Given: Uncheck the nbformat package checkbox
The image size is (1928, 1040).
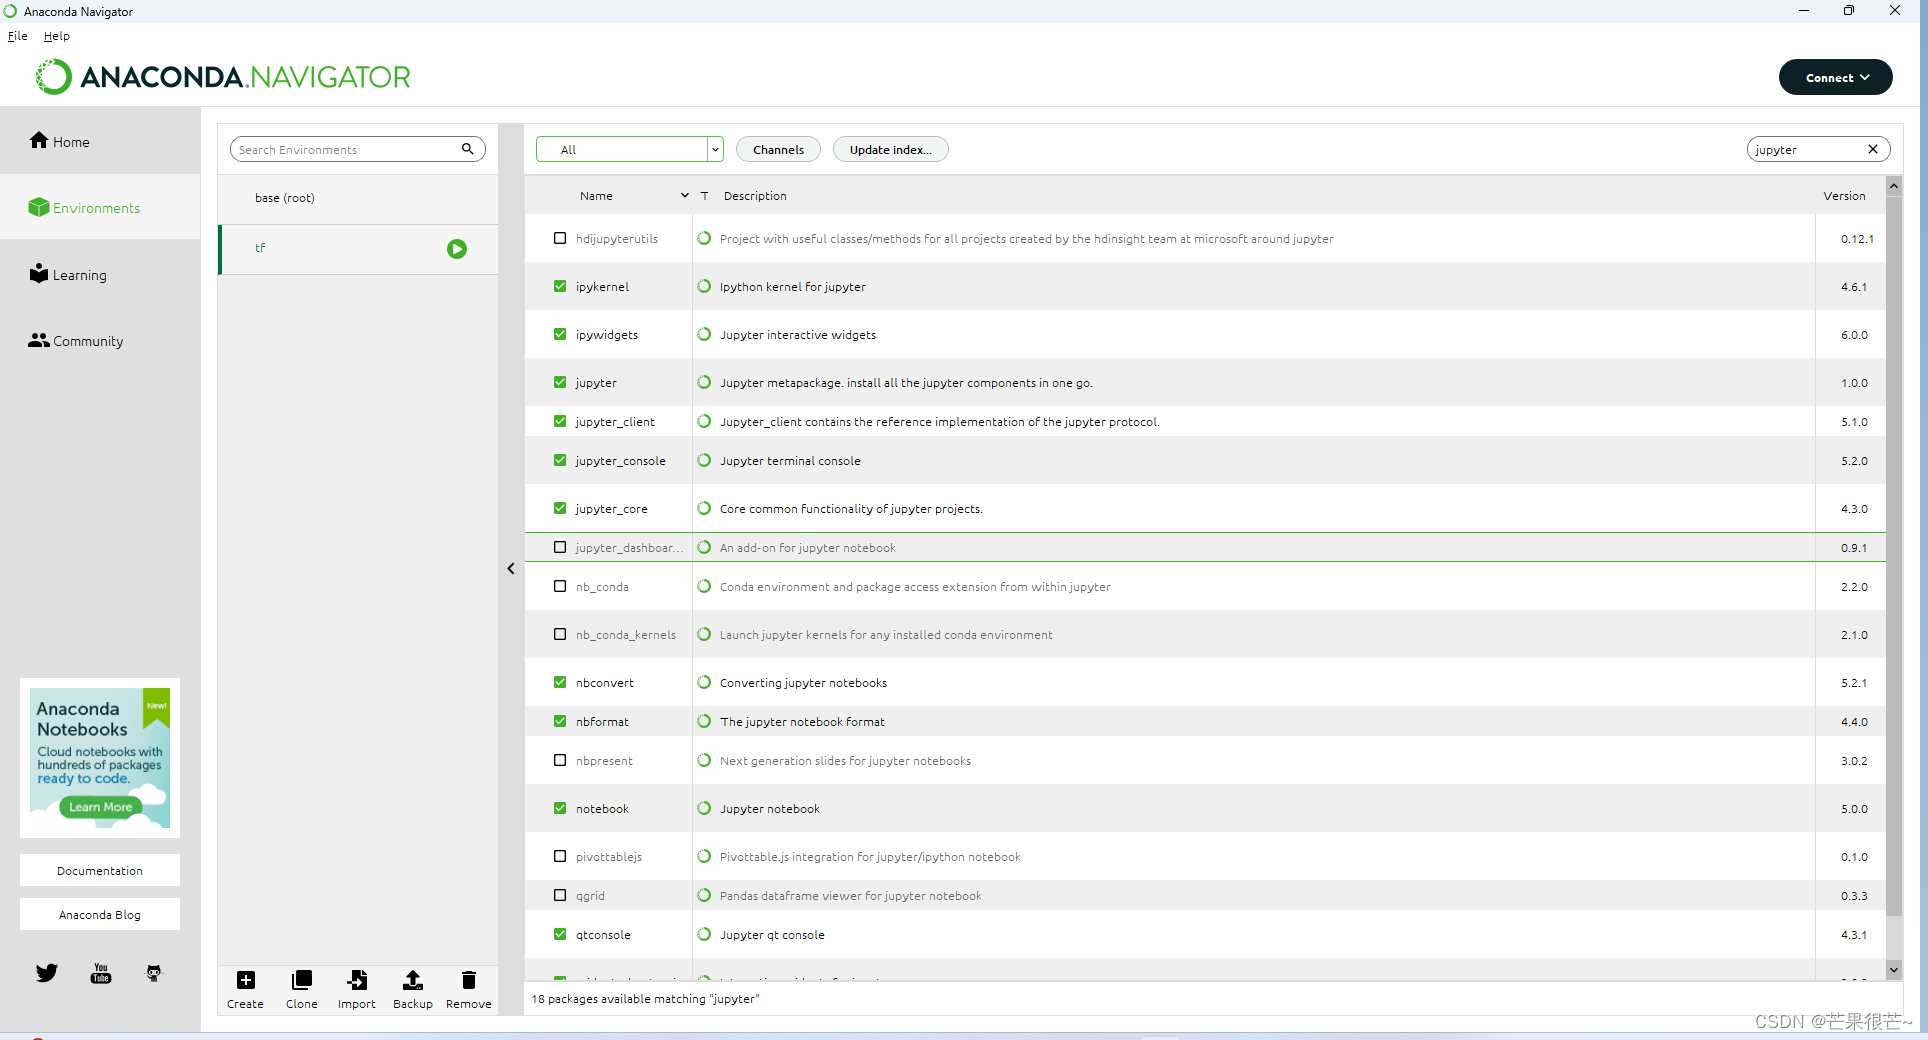Looking at the screenshot, I should point(560,721).
